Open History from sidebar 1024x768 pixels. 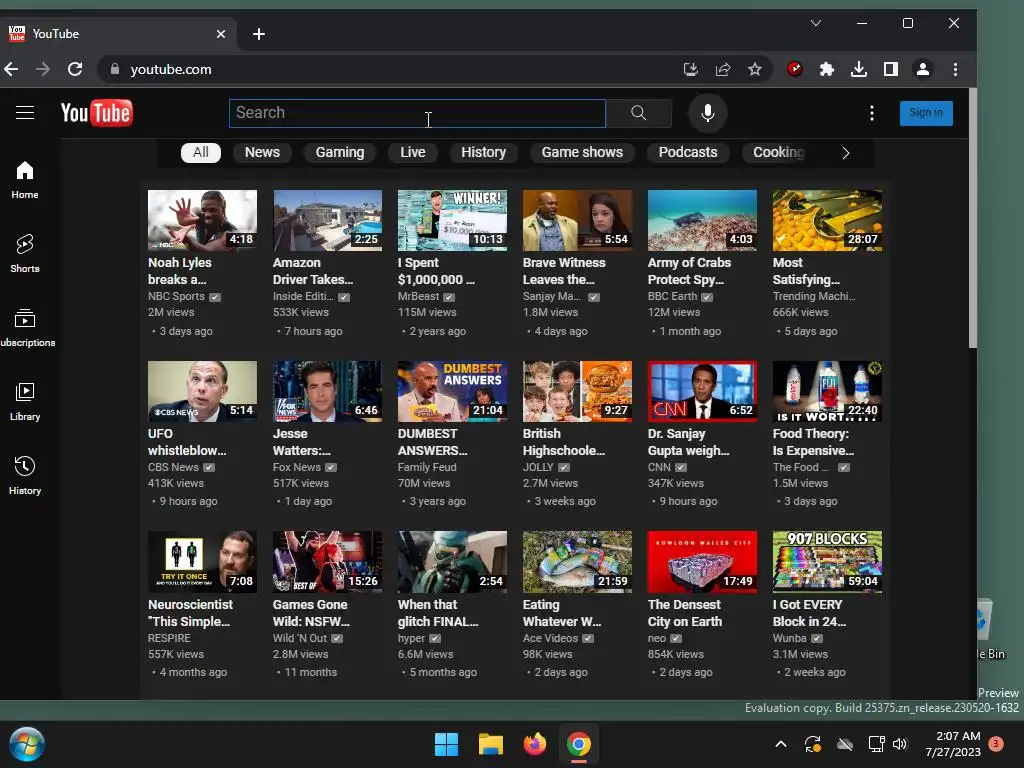(x=25, y=475)
